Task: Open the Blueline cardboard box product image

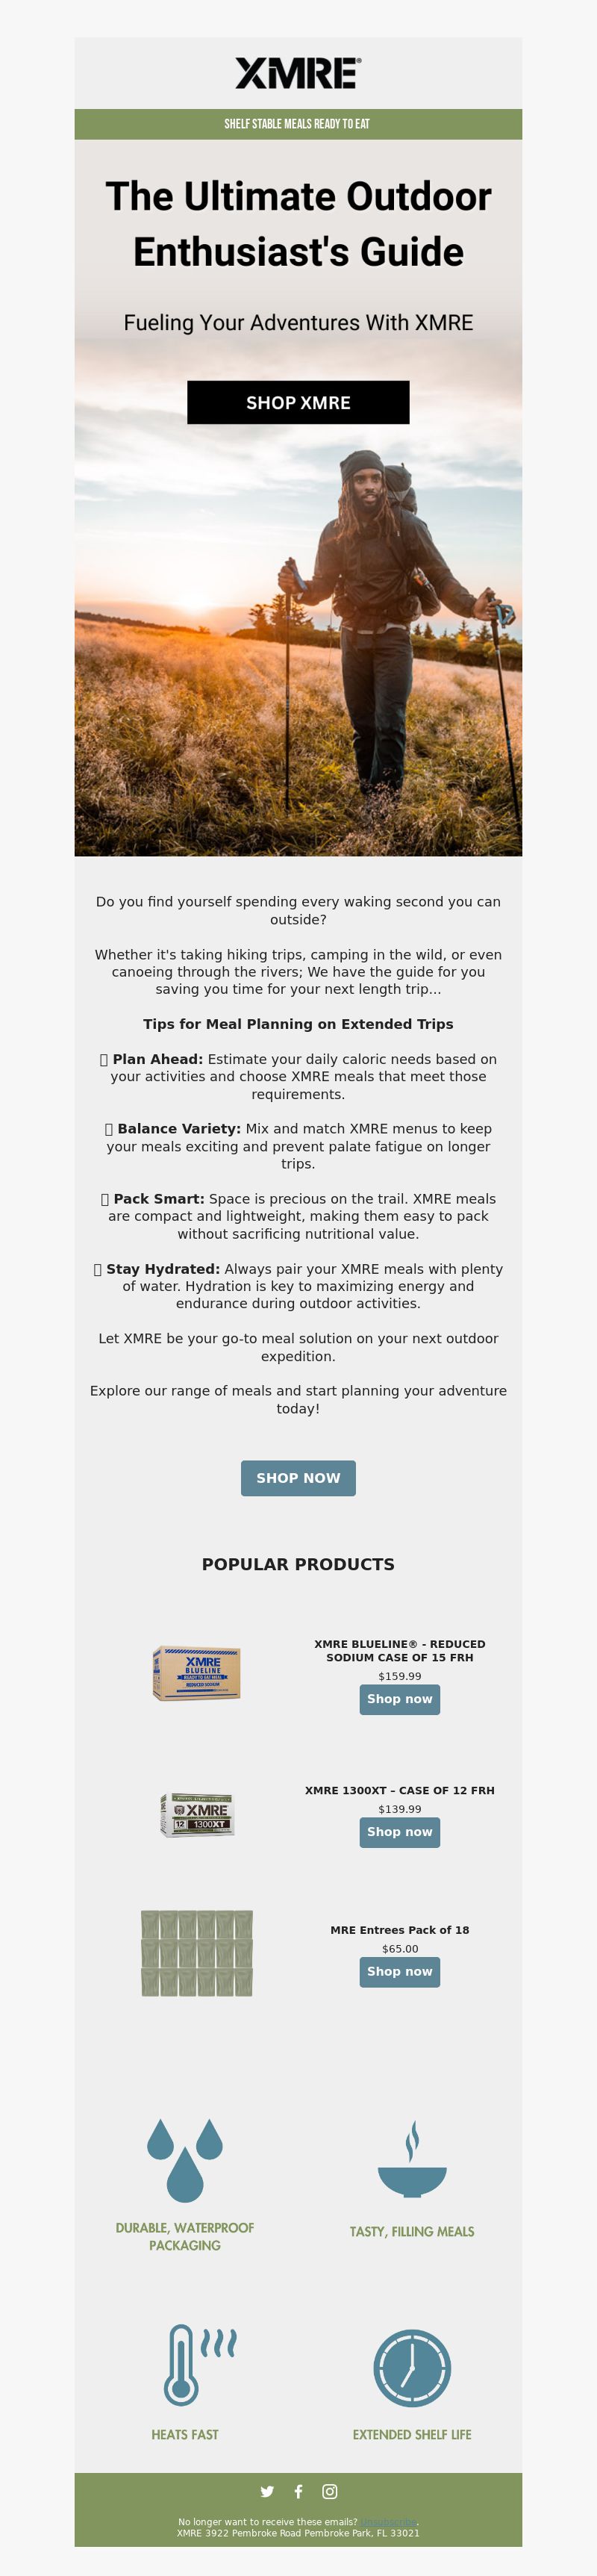Action: (x=197, y=1673)
